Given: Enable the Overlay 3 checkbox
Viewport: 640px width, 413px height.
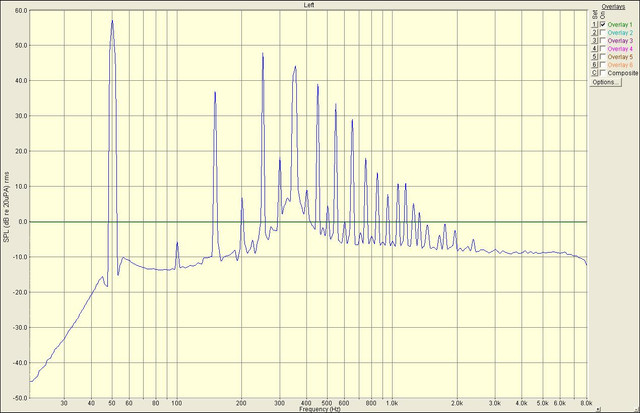Looking at the screenshot, I should 603,40.
